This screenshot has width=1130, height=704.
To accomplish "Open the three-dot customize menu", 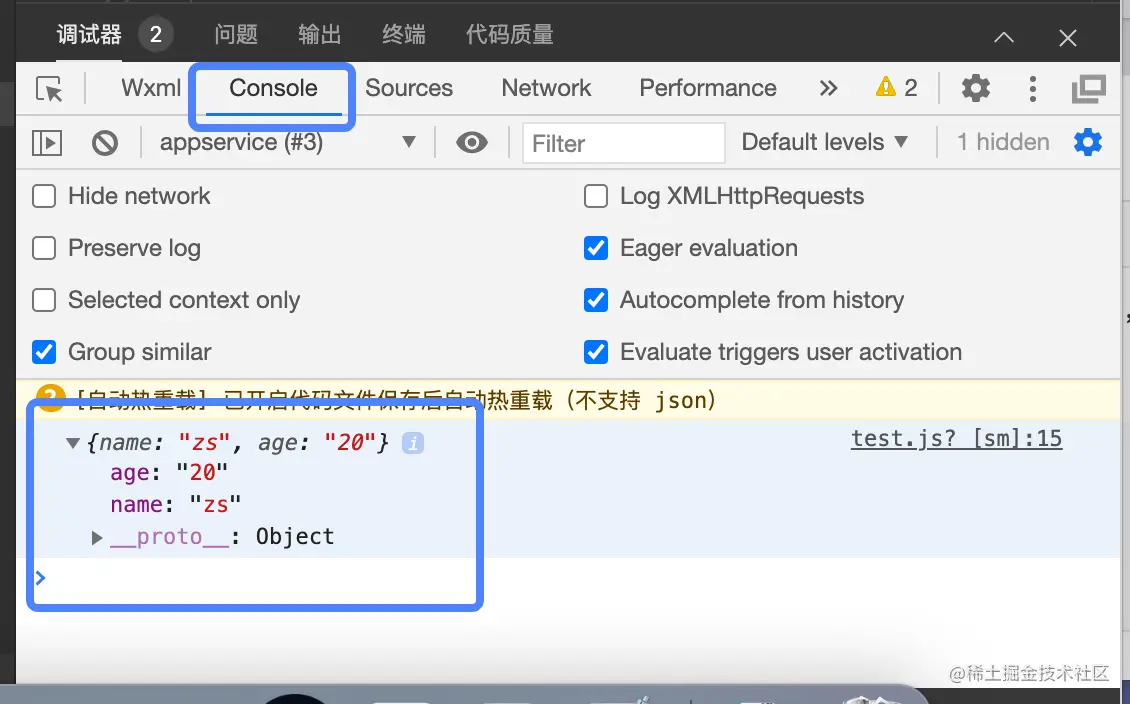I will pyautogui.click(x=1032, y=89).
